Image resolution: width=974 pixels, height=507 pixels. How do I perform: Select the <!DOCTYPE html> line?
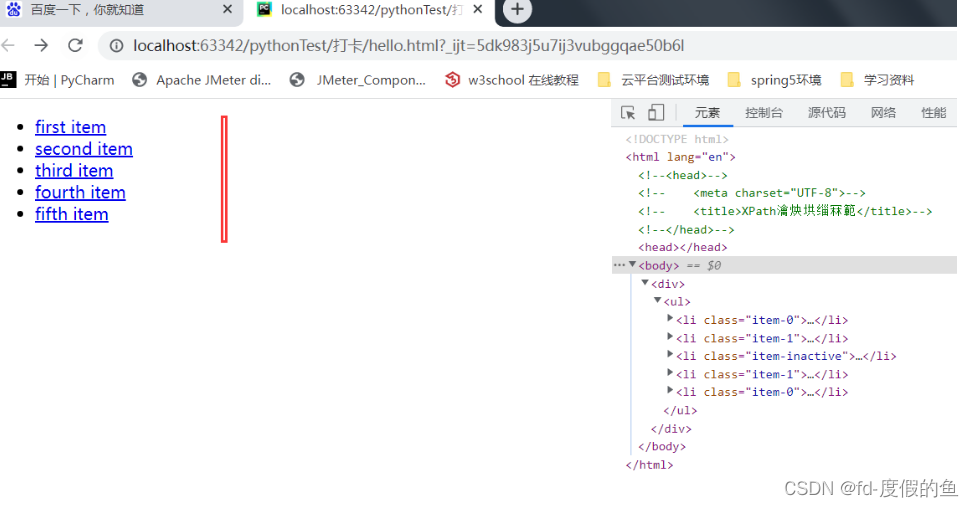[677, 139]
